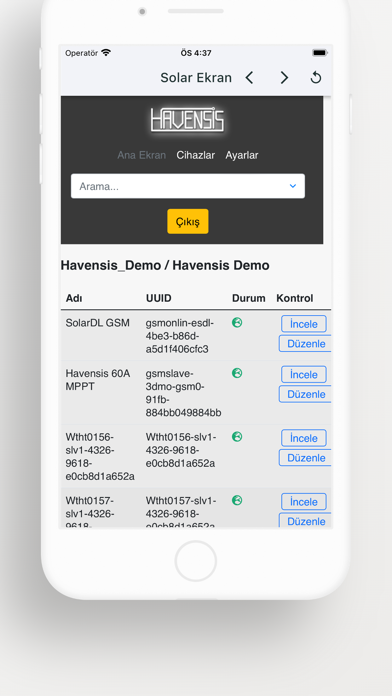Focus the Arama search field
The height and width of the screenshot is (696, 392).
[188, 186]
